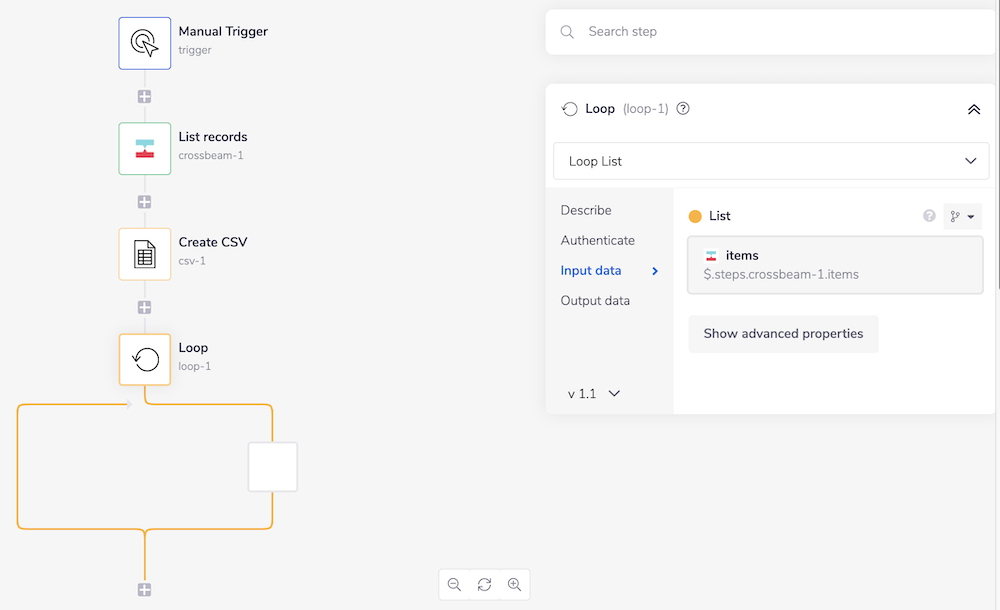Open the Loop help question mark icon

pos(683,109)
